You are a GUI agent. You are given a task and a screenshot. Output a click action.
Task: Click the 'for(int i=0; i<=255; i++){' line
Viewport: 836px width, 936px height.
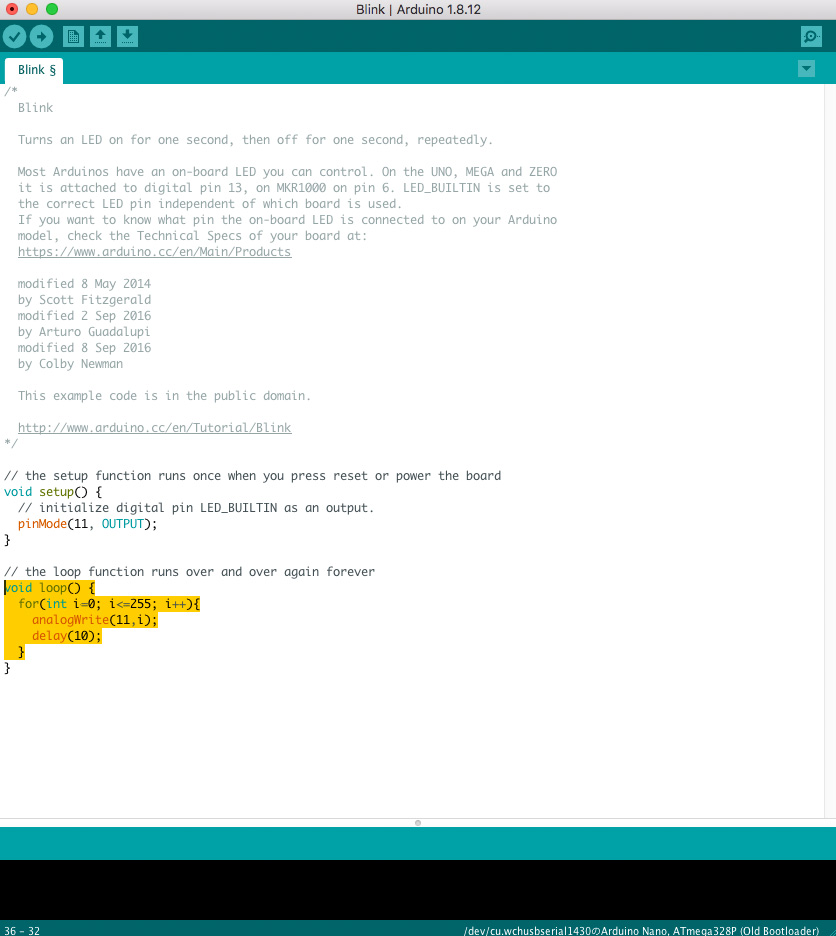tap(109, 604)
